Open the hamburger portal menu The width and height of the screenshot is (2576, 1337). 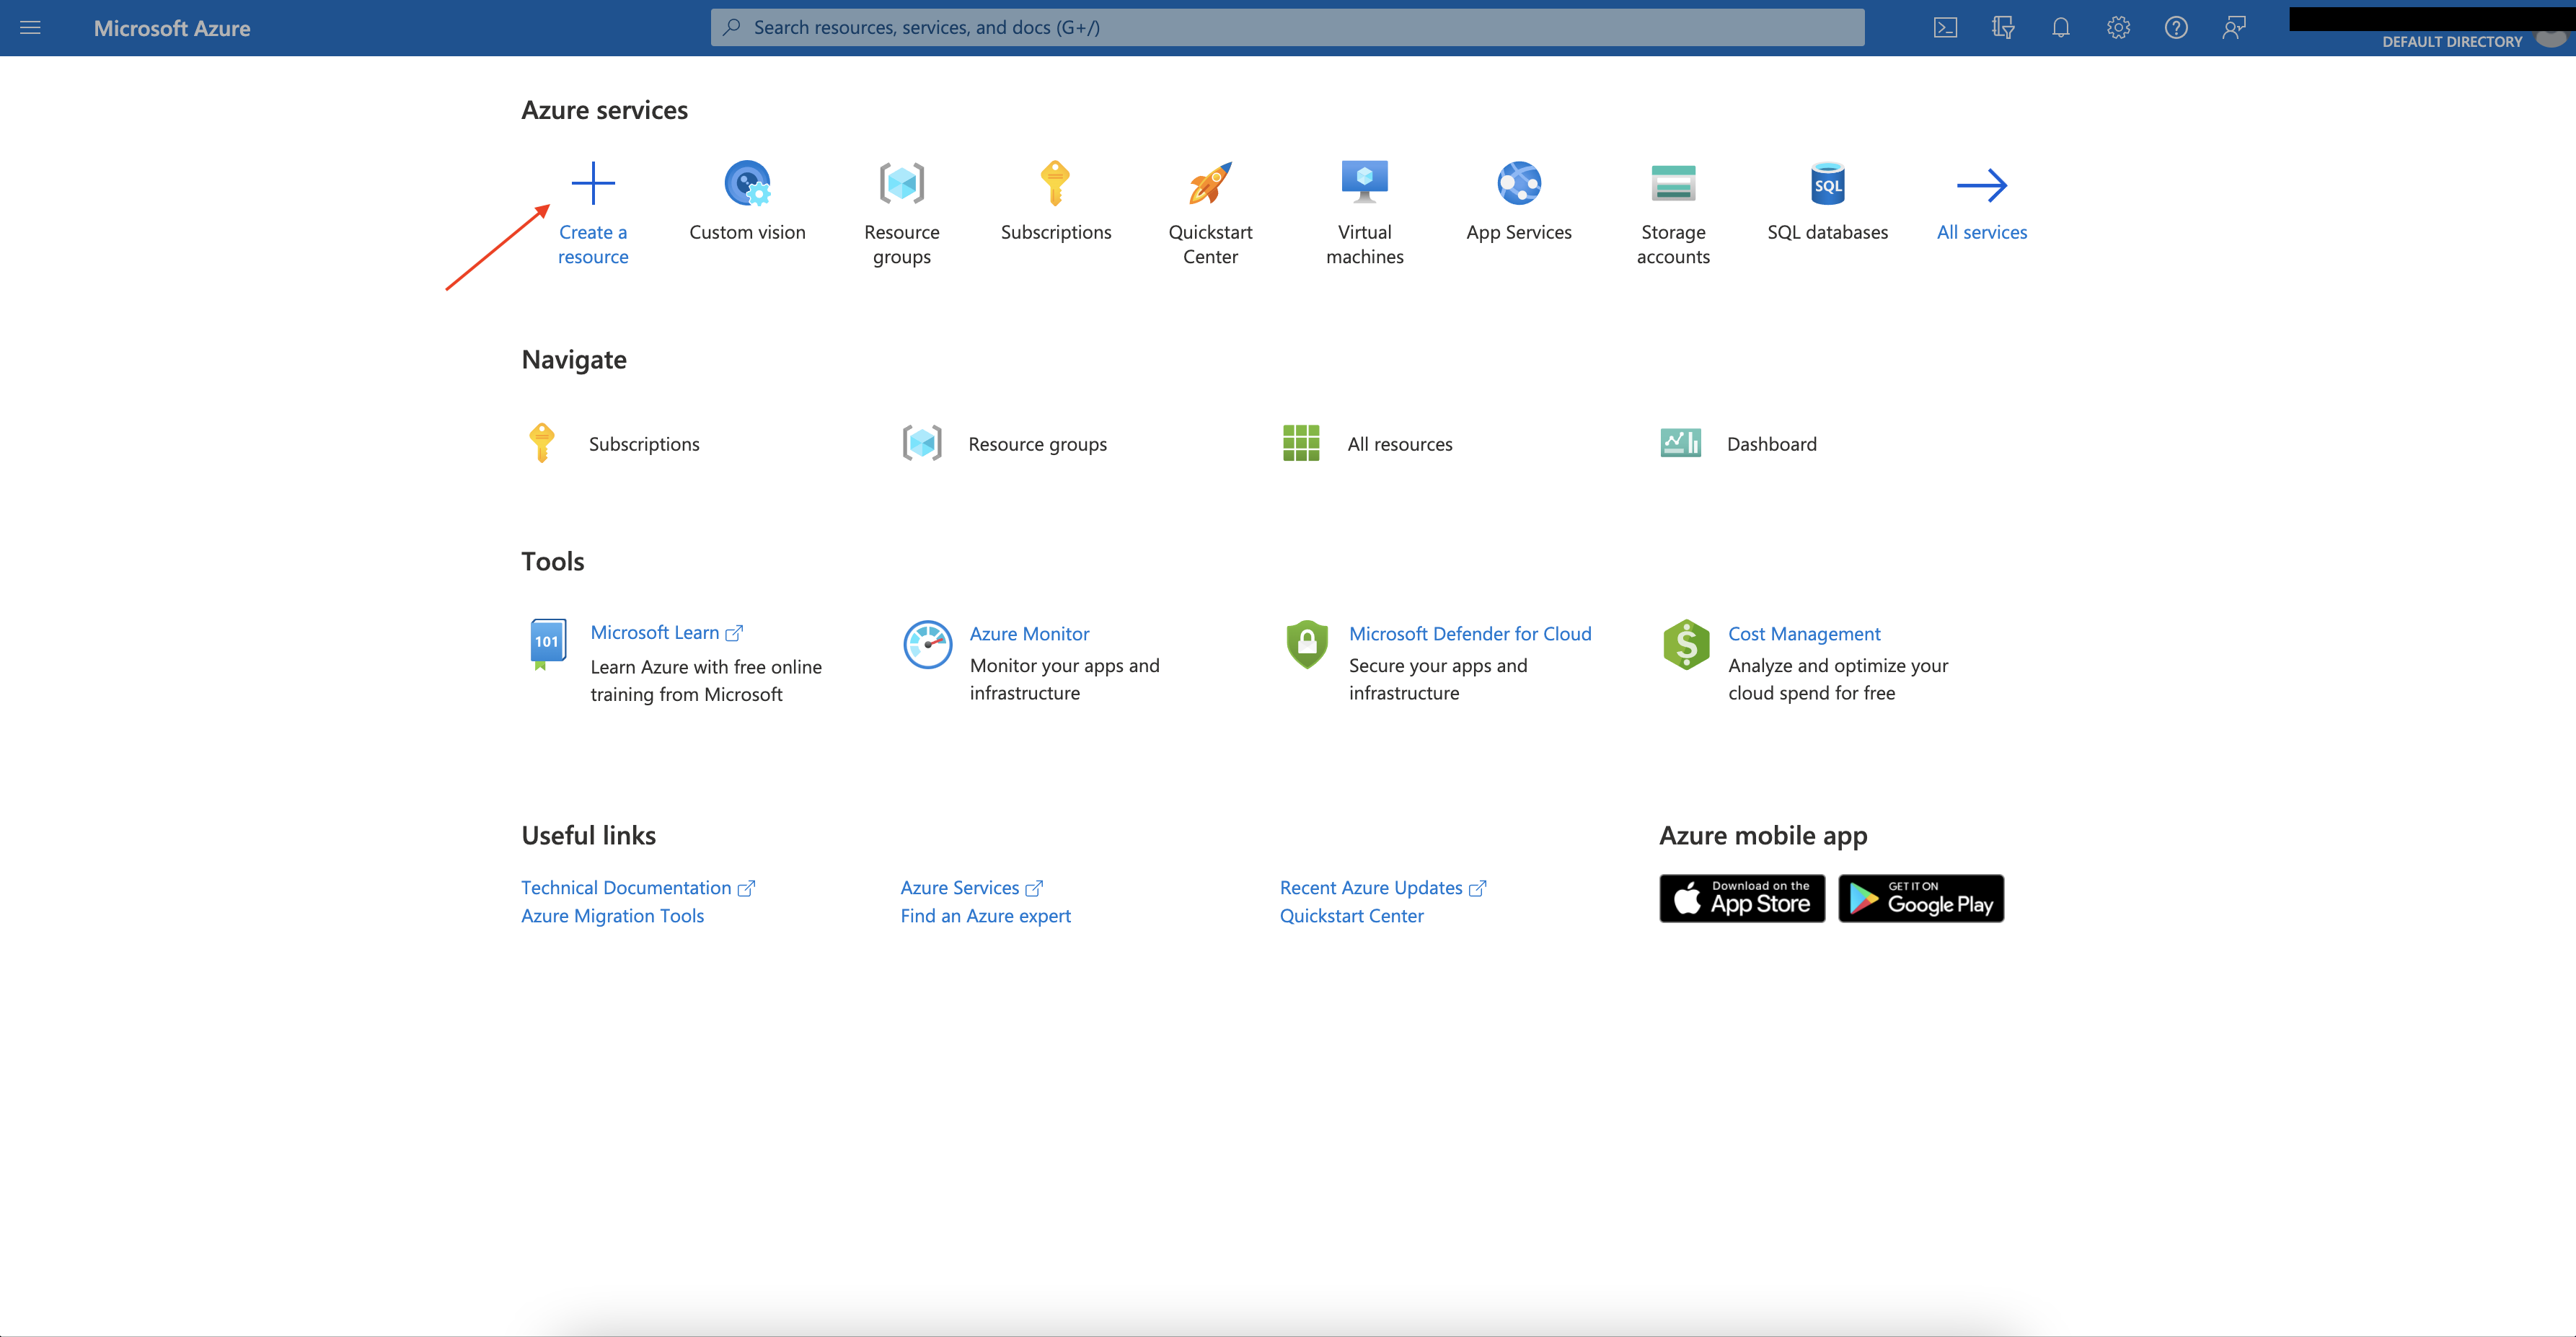point(30,28)
